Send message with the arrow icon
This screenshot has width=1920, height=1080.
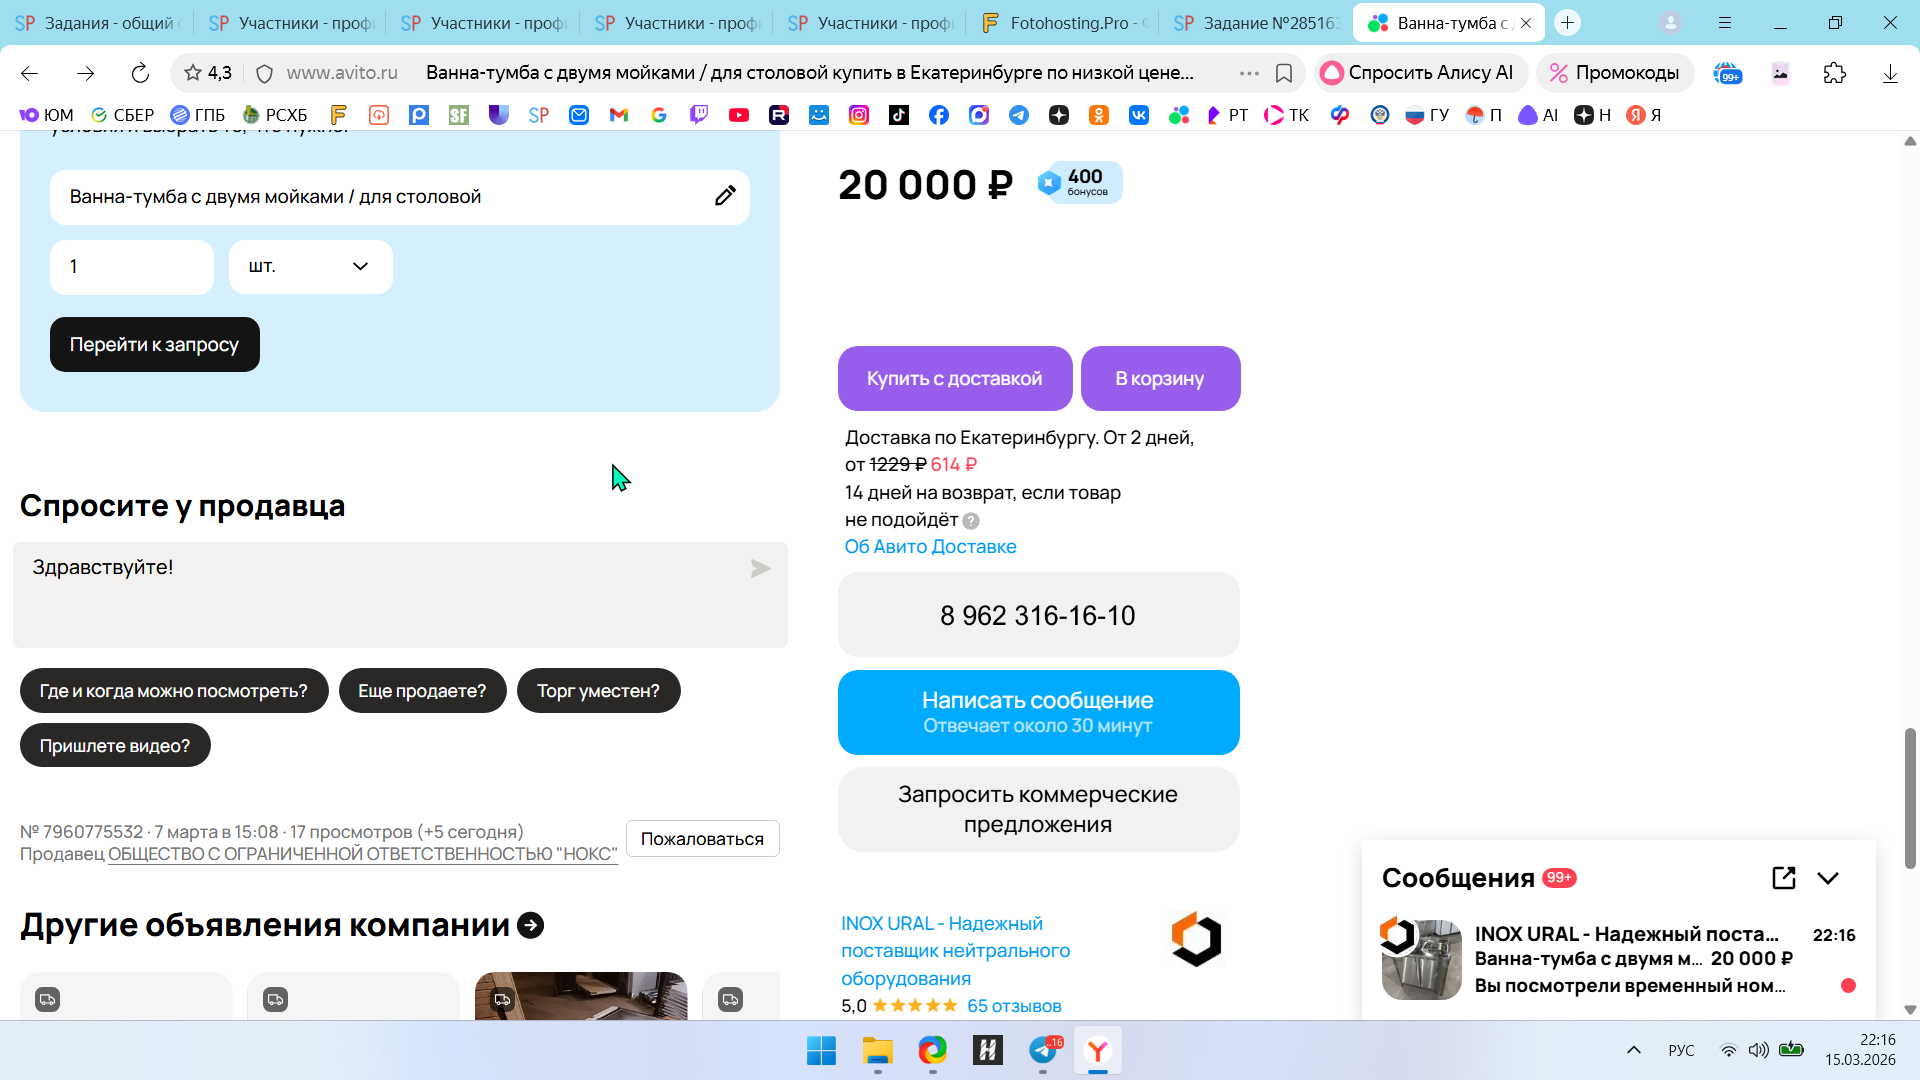(760, 569)
